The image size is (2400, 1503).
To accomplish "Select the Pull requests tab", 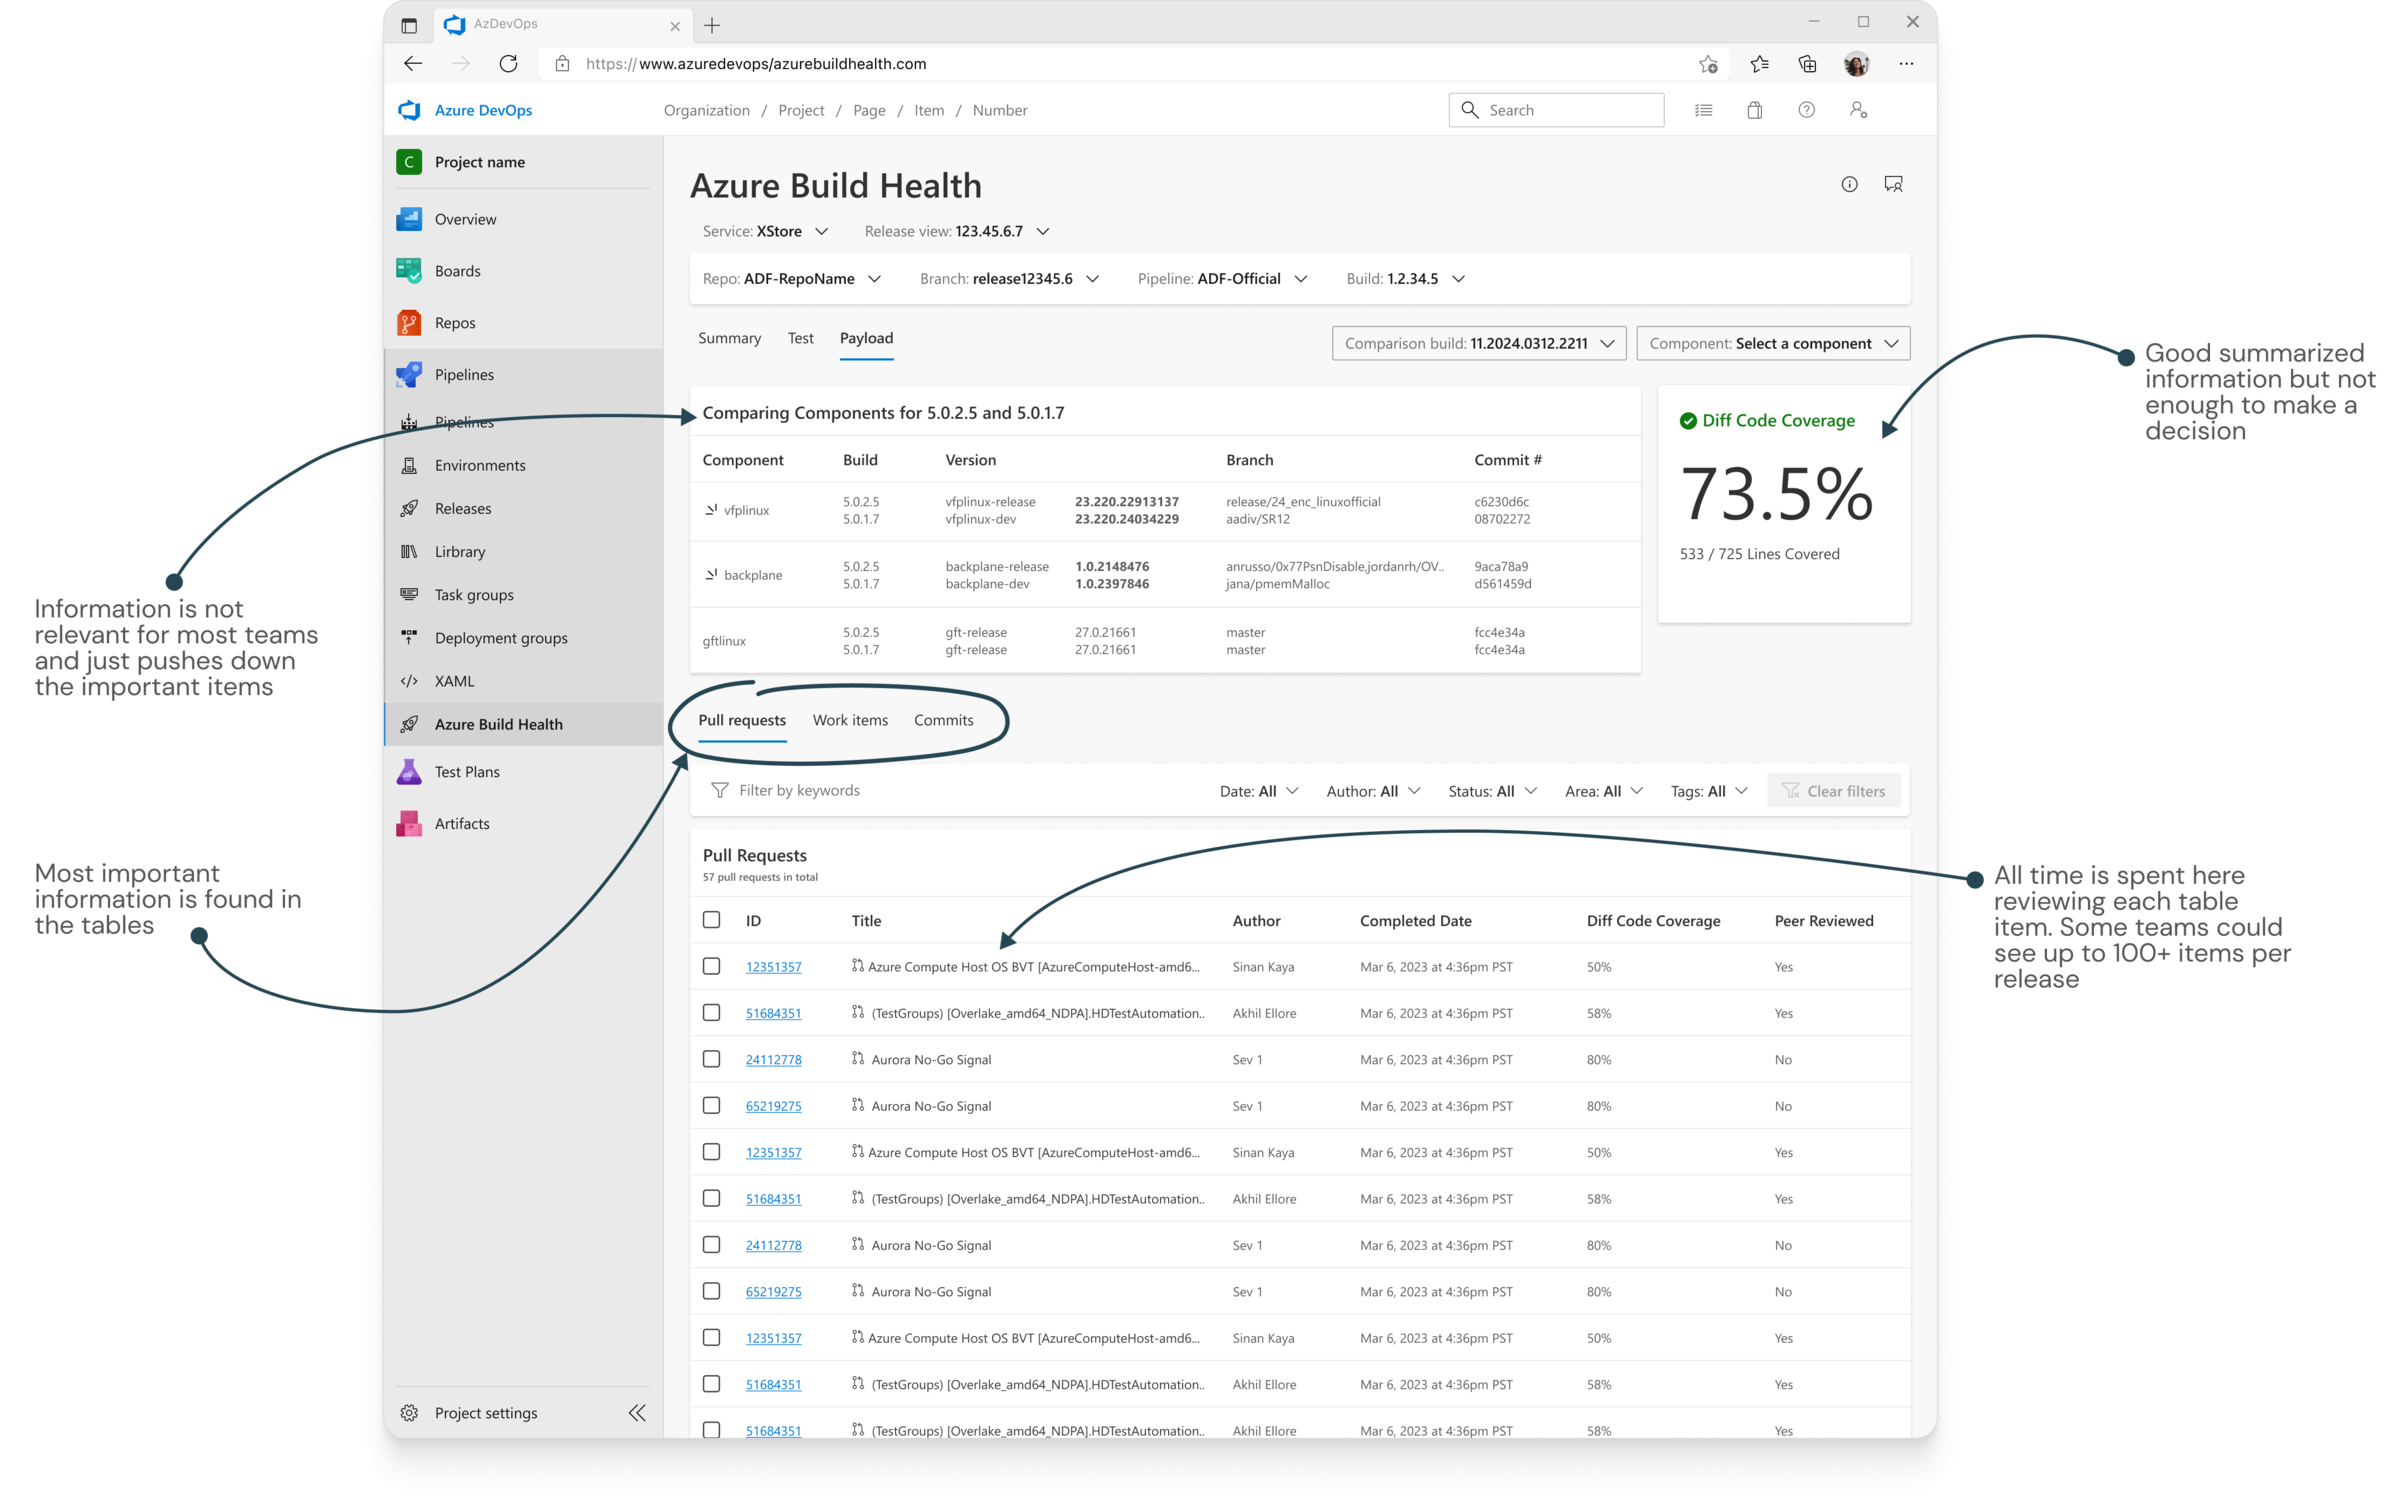I will [x=742, y=720].
